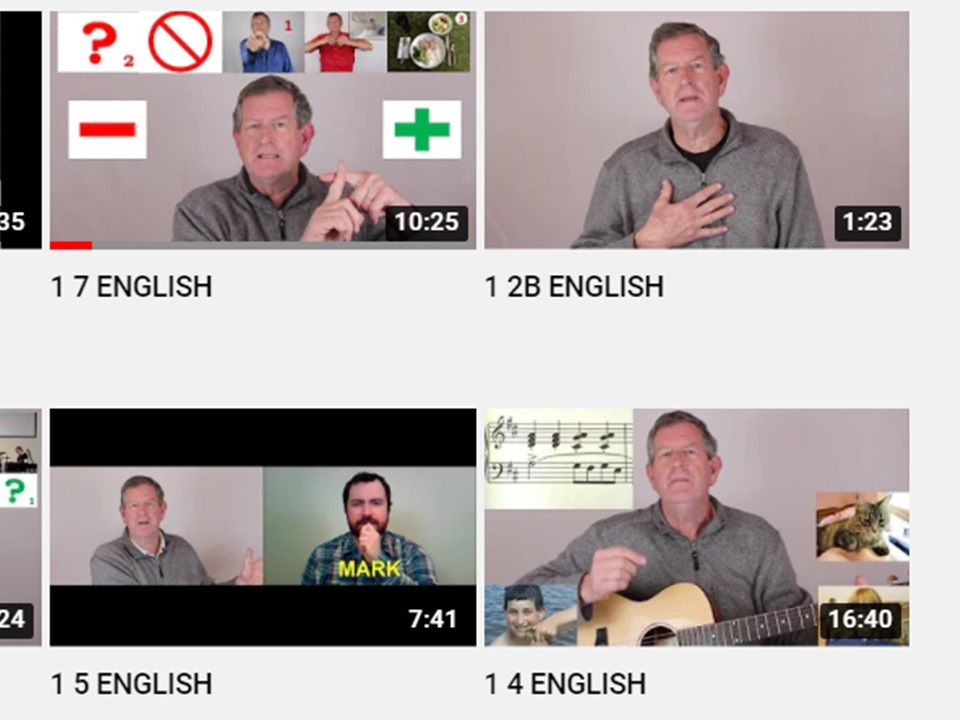Image resolution: width=960 pixels, height=720 pixels.
Task: Click the cat picture in 1 4 ENGLISH thumbnail
Action: point(863,527)
